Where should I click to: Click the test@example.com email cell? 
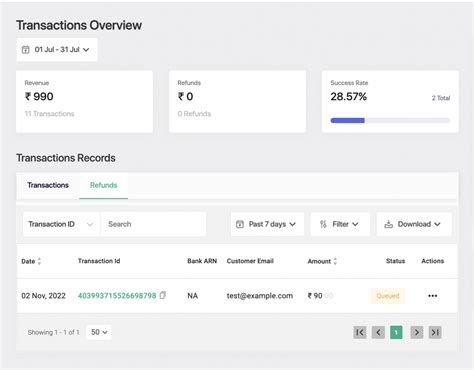tap(260, 296)
